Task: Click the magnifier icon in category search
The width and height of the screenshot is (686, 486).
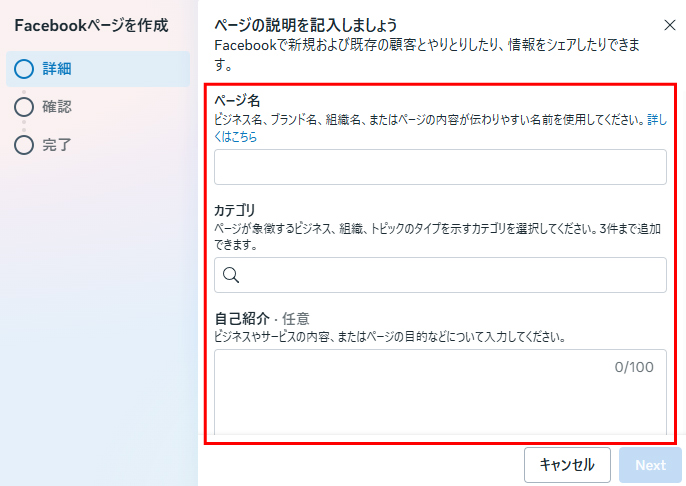Action: point(230,275)
